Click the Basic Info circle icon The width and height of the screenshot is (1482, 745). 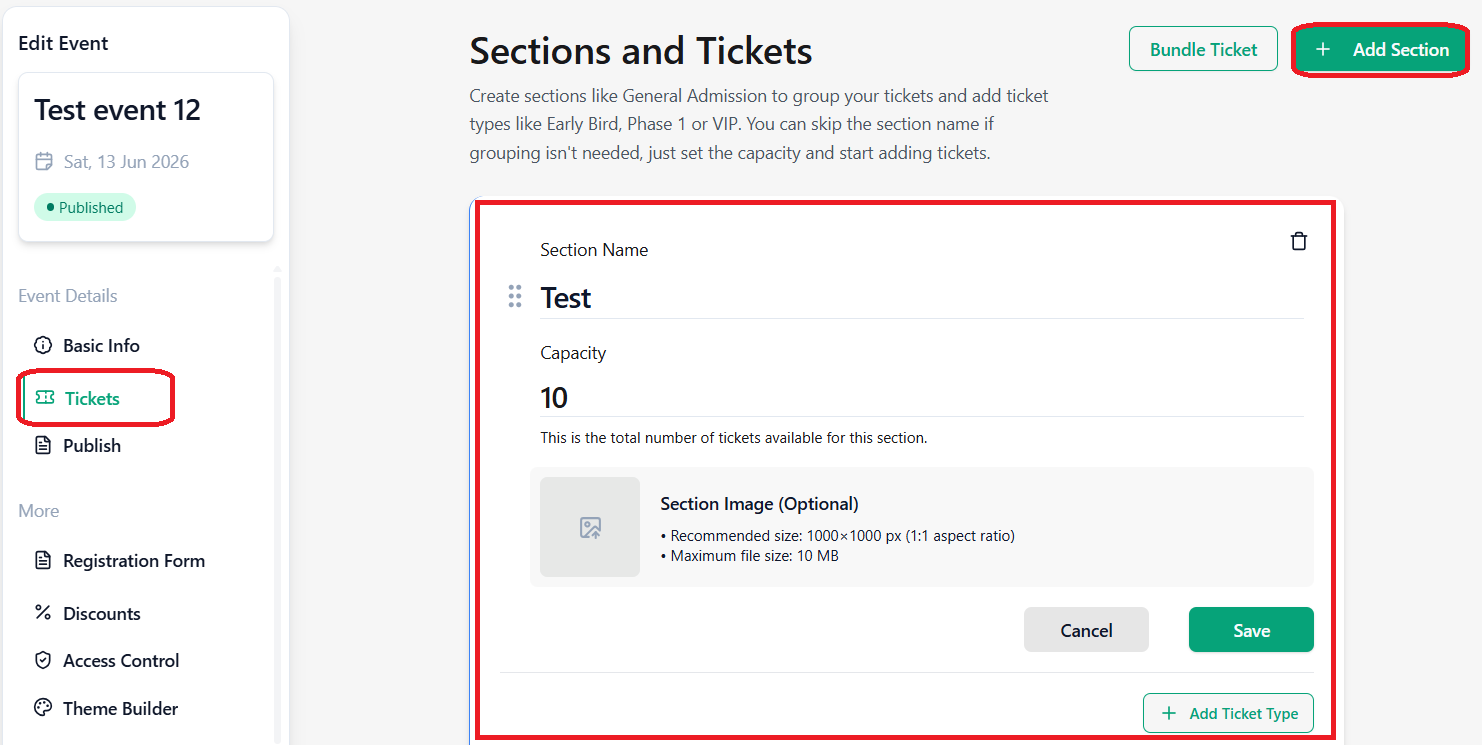[43, 345]
